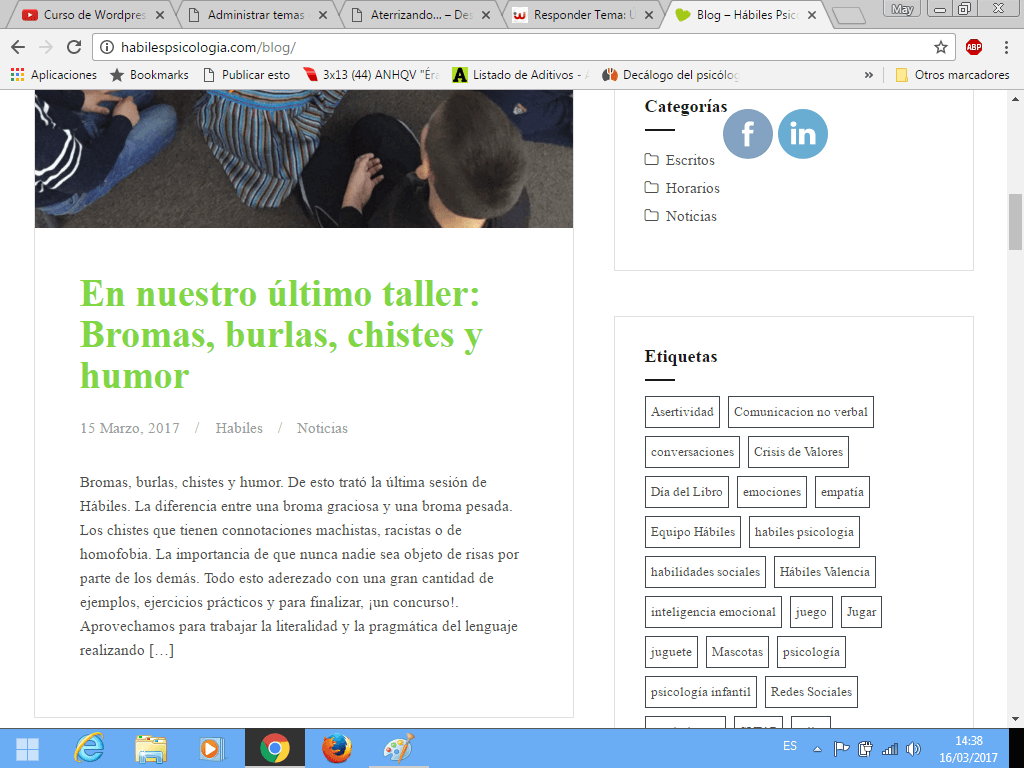Open the Adblock Plus extension icon
Image resolution: width=1024 pixels, height=768 pixels.
(x=974, y=47)
